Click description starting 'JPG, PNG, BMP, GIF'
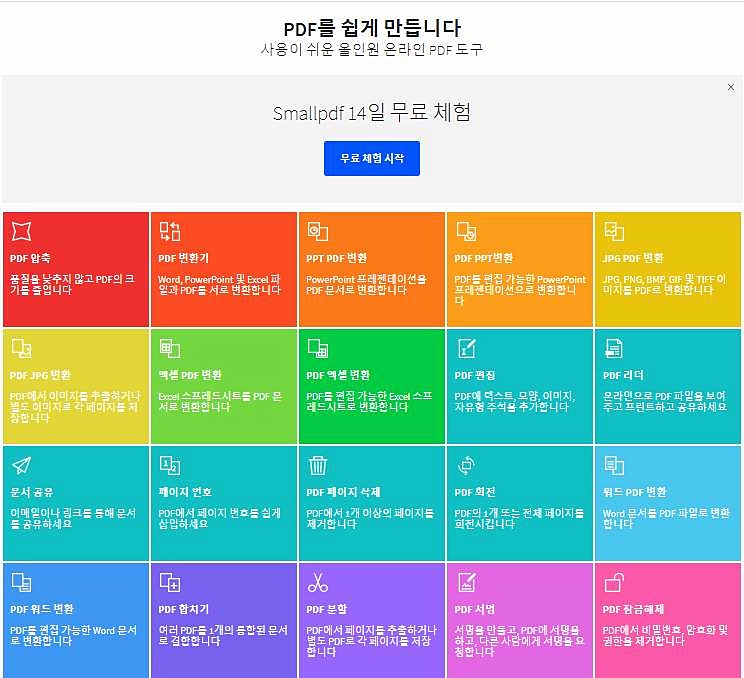The height and width of the screenshot is (678, 744). tap(664, 284)
